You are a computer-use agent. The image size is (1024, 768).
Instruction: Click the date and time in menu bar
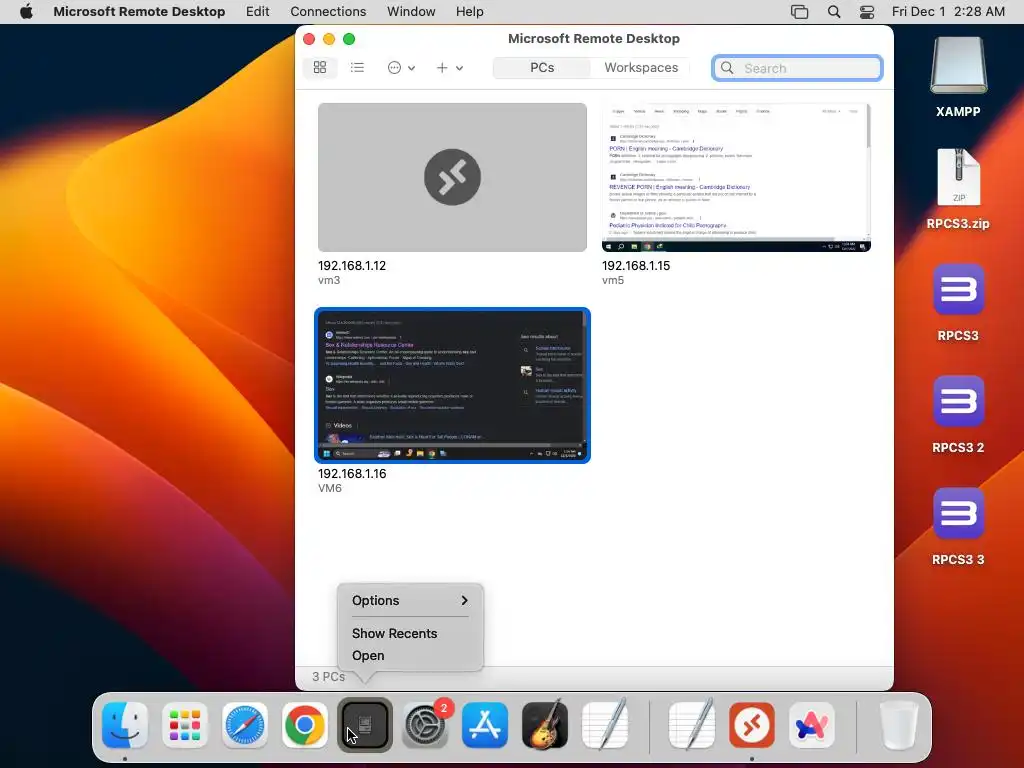point(948,12)
